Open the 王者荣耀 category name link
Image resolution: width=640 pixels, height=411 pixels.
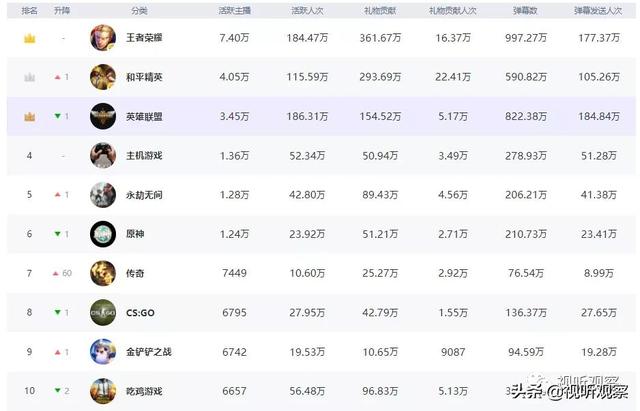[145, 38]
